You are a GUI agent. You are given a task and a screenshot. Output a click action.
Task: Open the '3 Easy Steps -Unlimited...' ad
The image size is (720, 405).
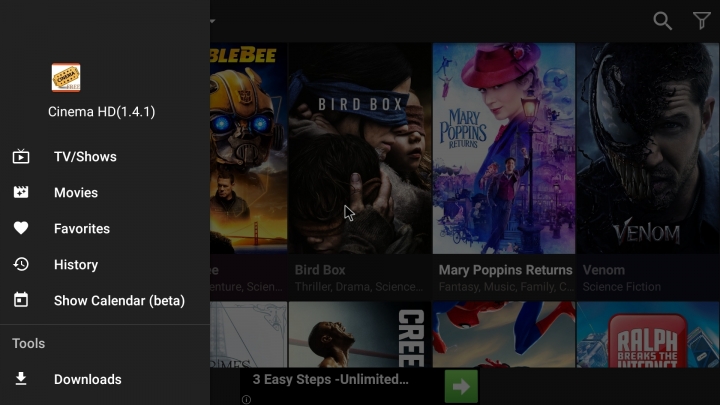(x=330, y=379)
